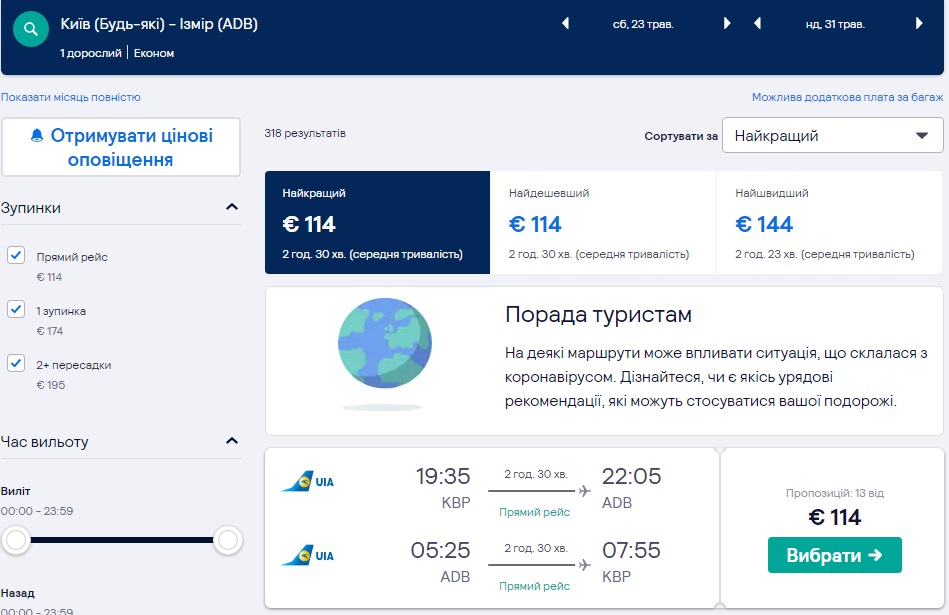Uncheck the Прямий рейс checkbox
The height and width of the screenshot is (615, 949).
pos(16,255)
